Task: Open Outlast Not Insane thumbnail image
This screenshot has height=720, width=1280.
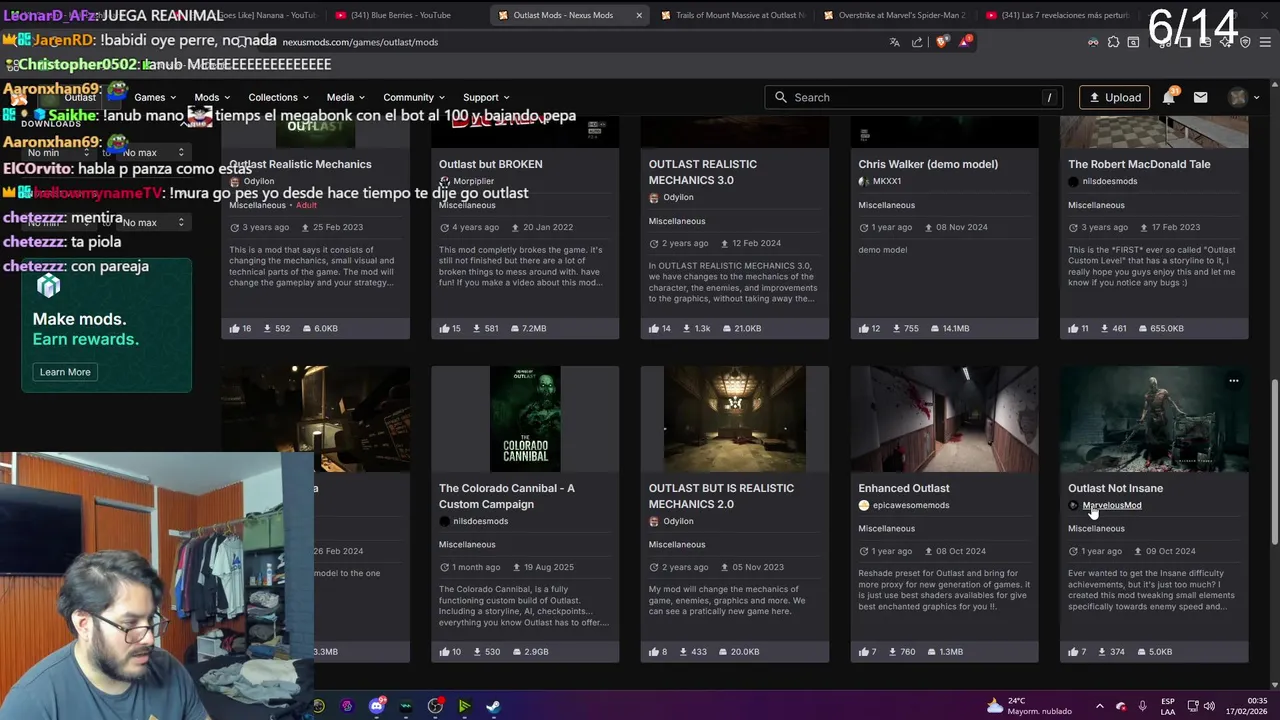Action: [1154, 419]
